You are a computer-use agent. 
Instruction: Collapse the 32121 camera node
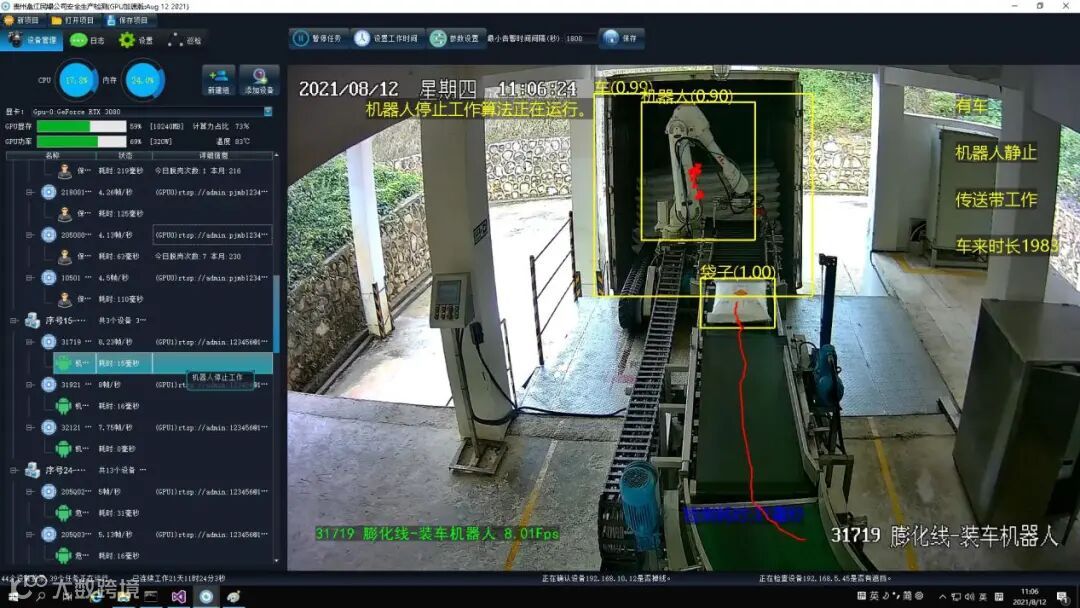pos(30,427)
